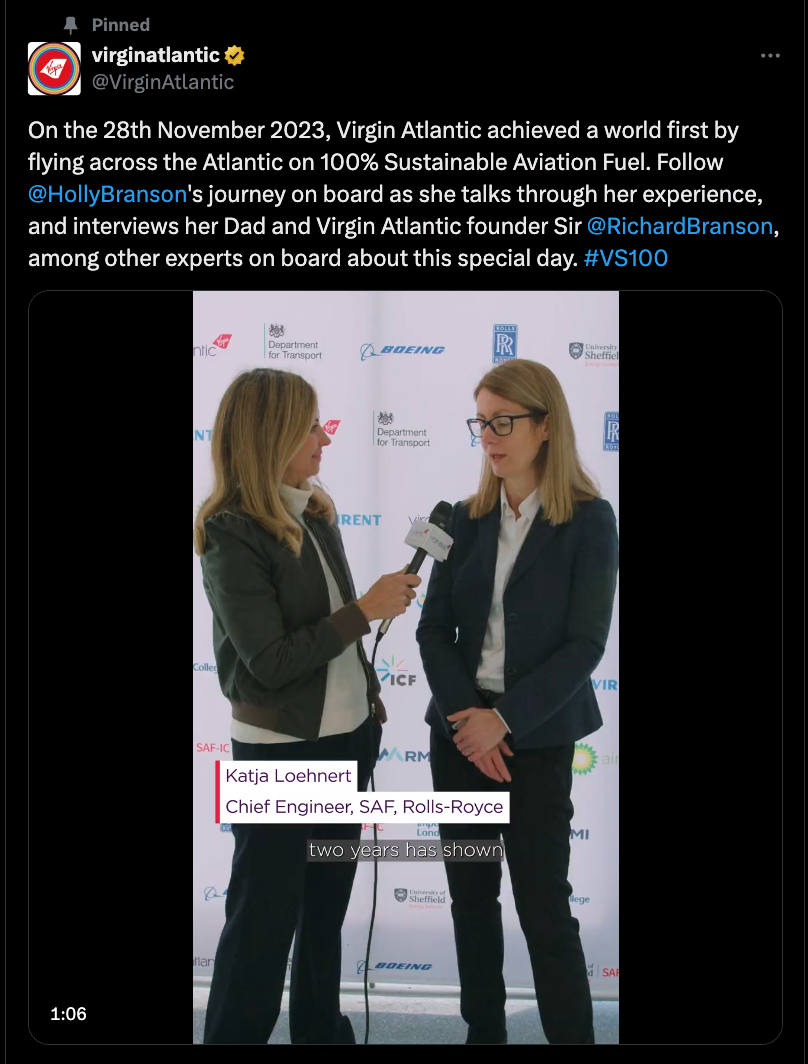Open the @RichardBranson mention link
808x1064 pixels.
click(x=680, y=226)
